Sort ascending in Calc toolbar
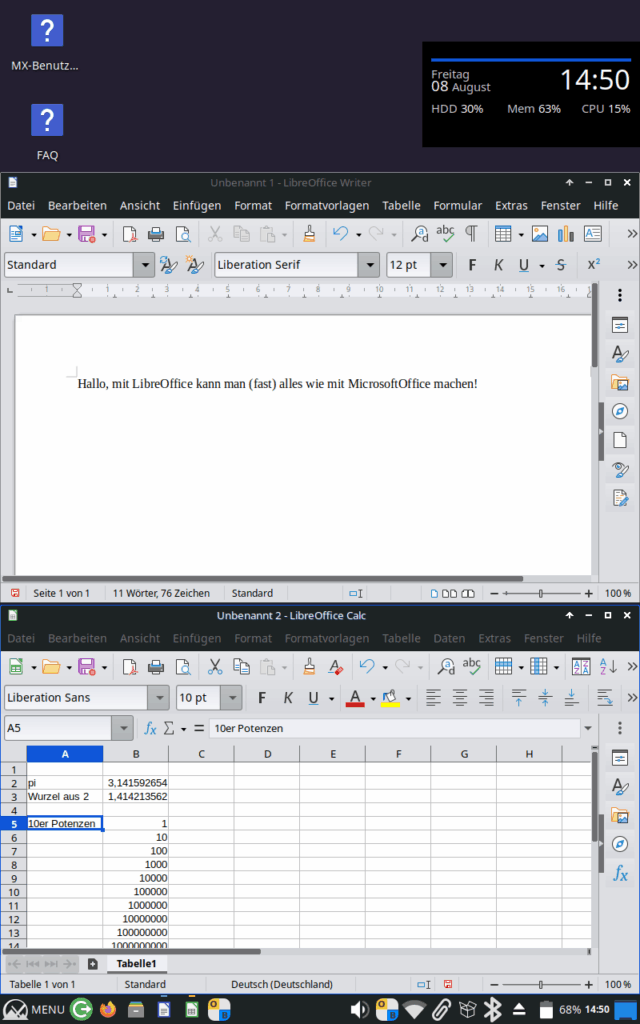 tap(608, 666)
